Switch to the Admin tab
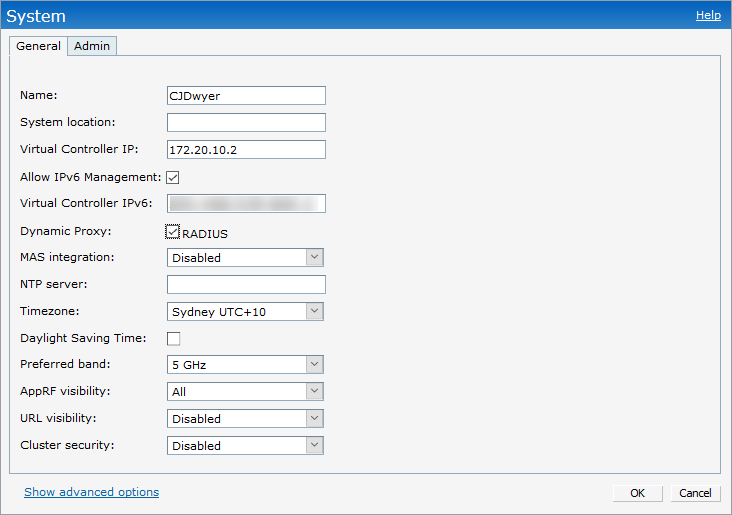 (x=92, y=46)
